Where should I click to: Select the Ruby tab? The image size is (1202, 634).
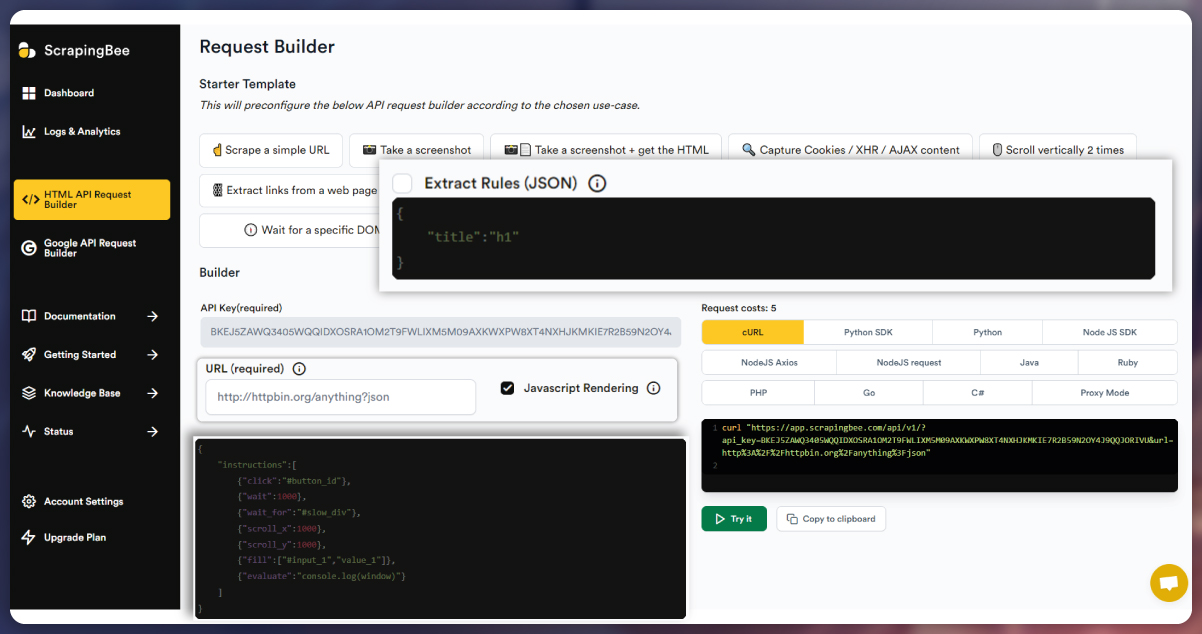(1127, 362)
